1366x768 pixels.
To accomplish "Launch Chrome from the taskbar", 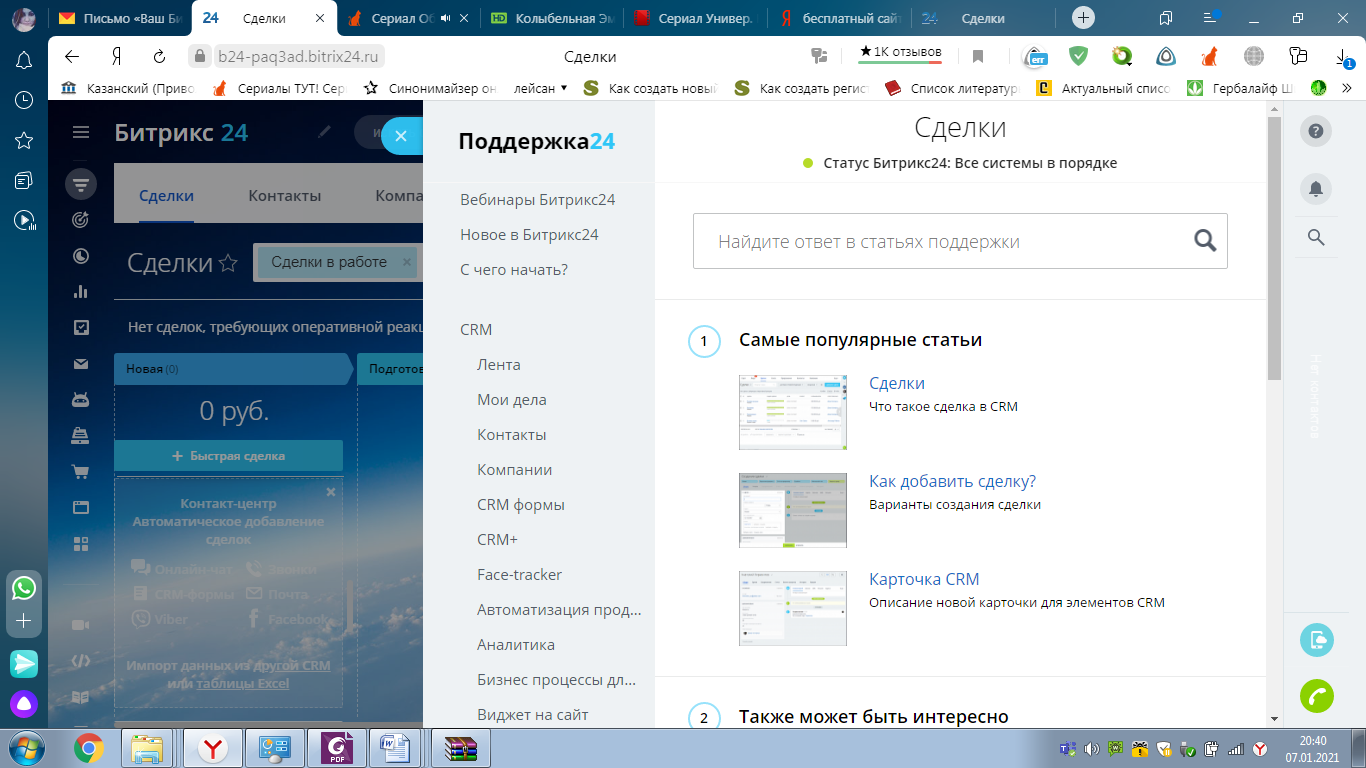I will [88, 747].
